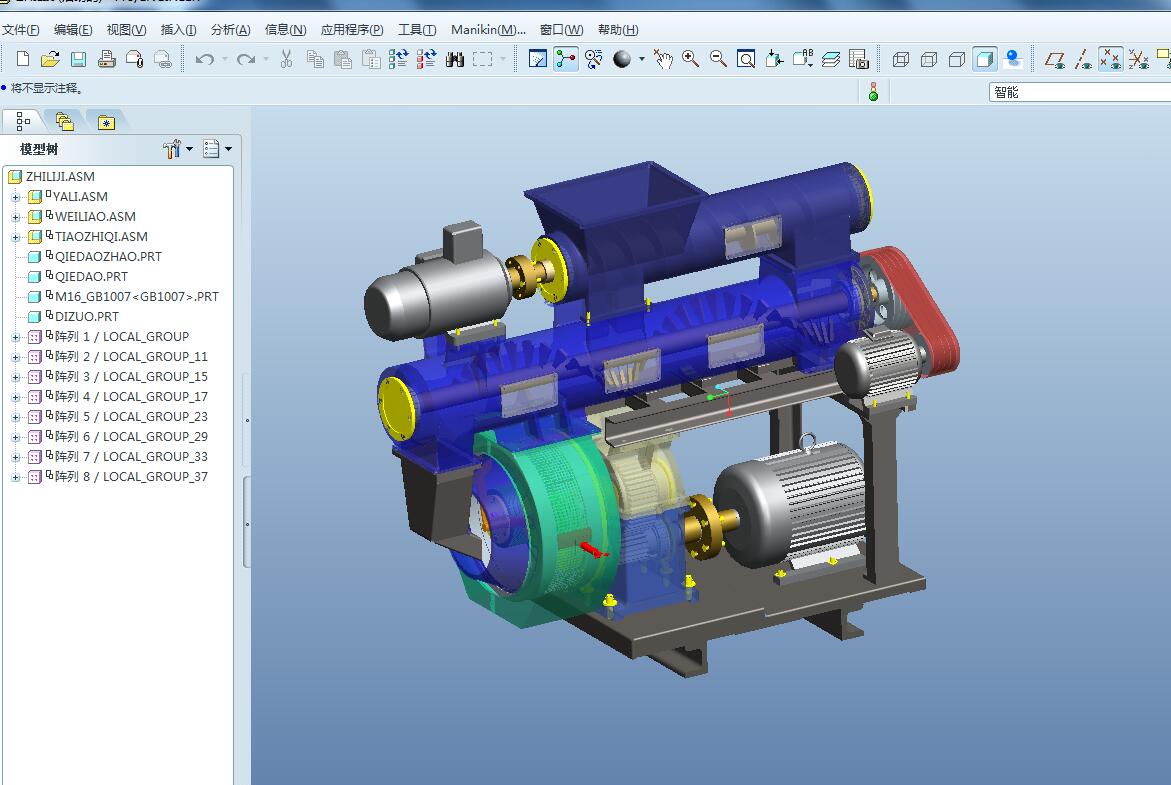Switch display to wireframe mode
1171x785 pixels.
901,59
